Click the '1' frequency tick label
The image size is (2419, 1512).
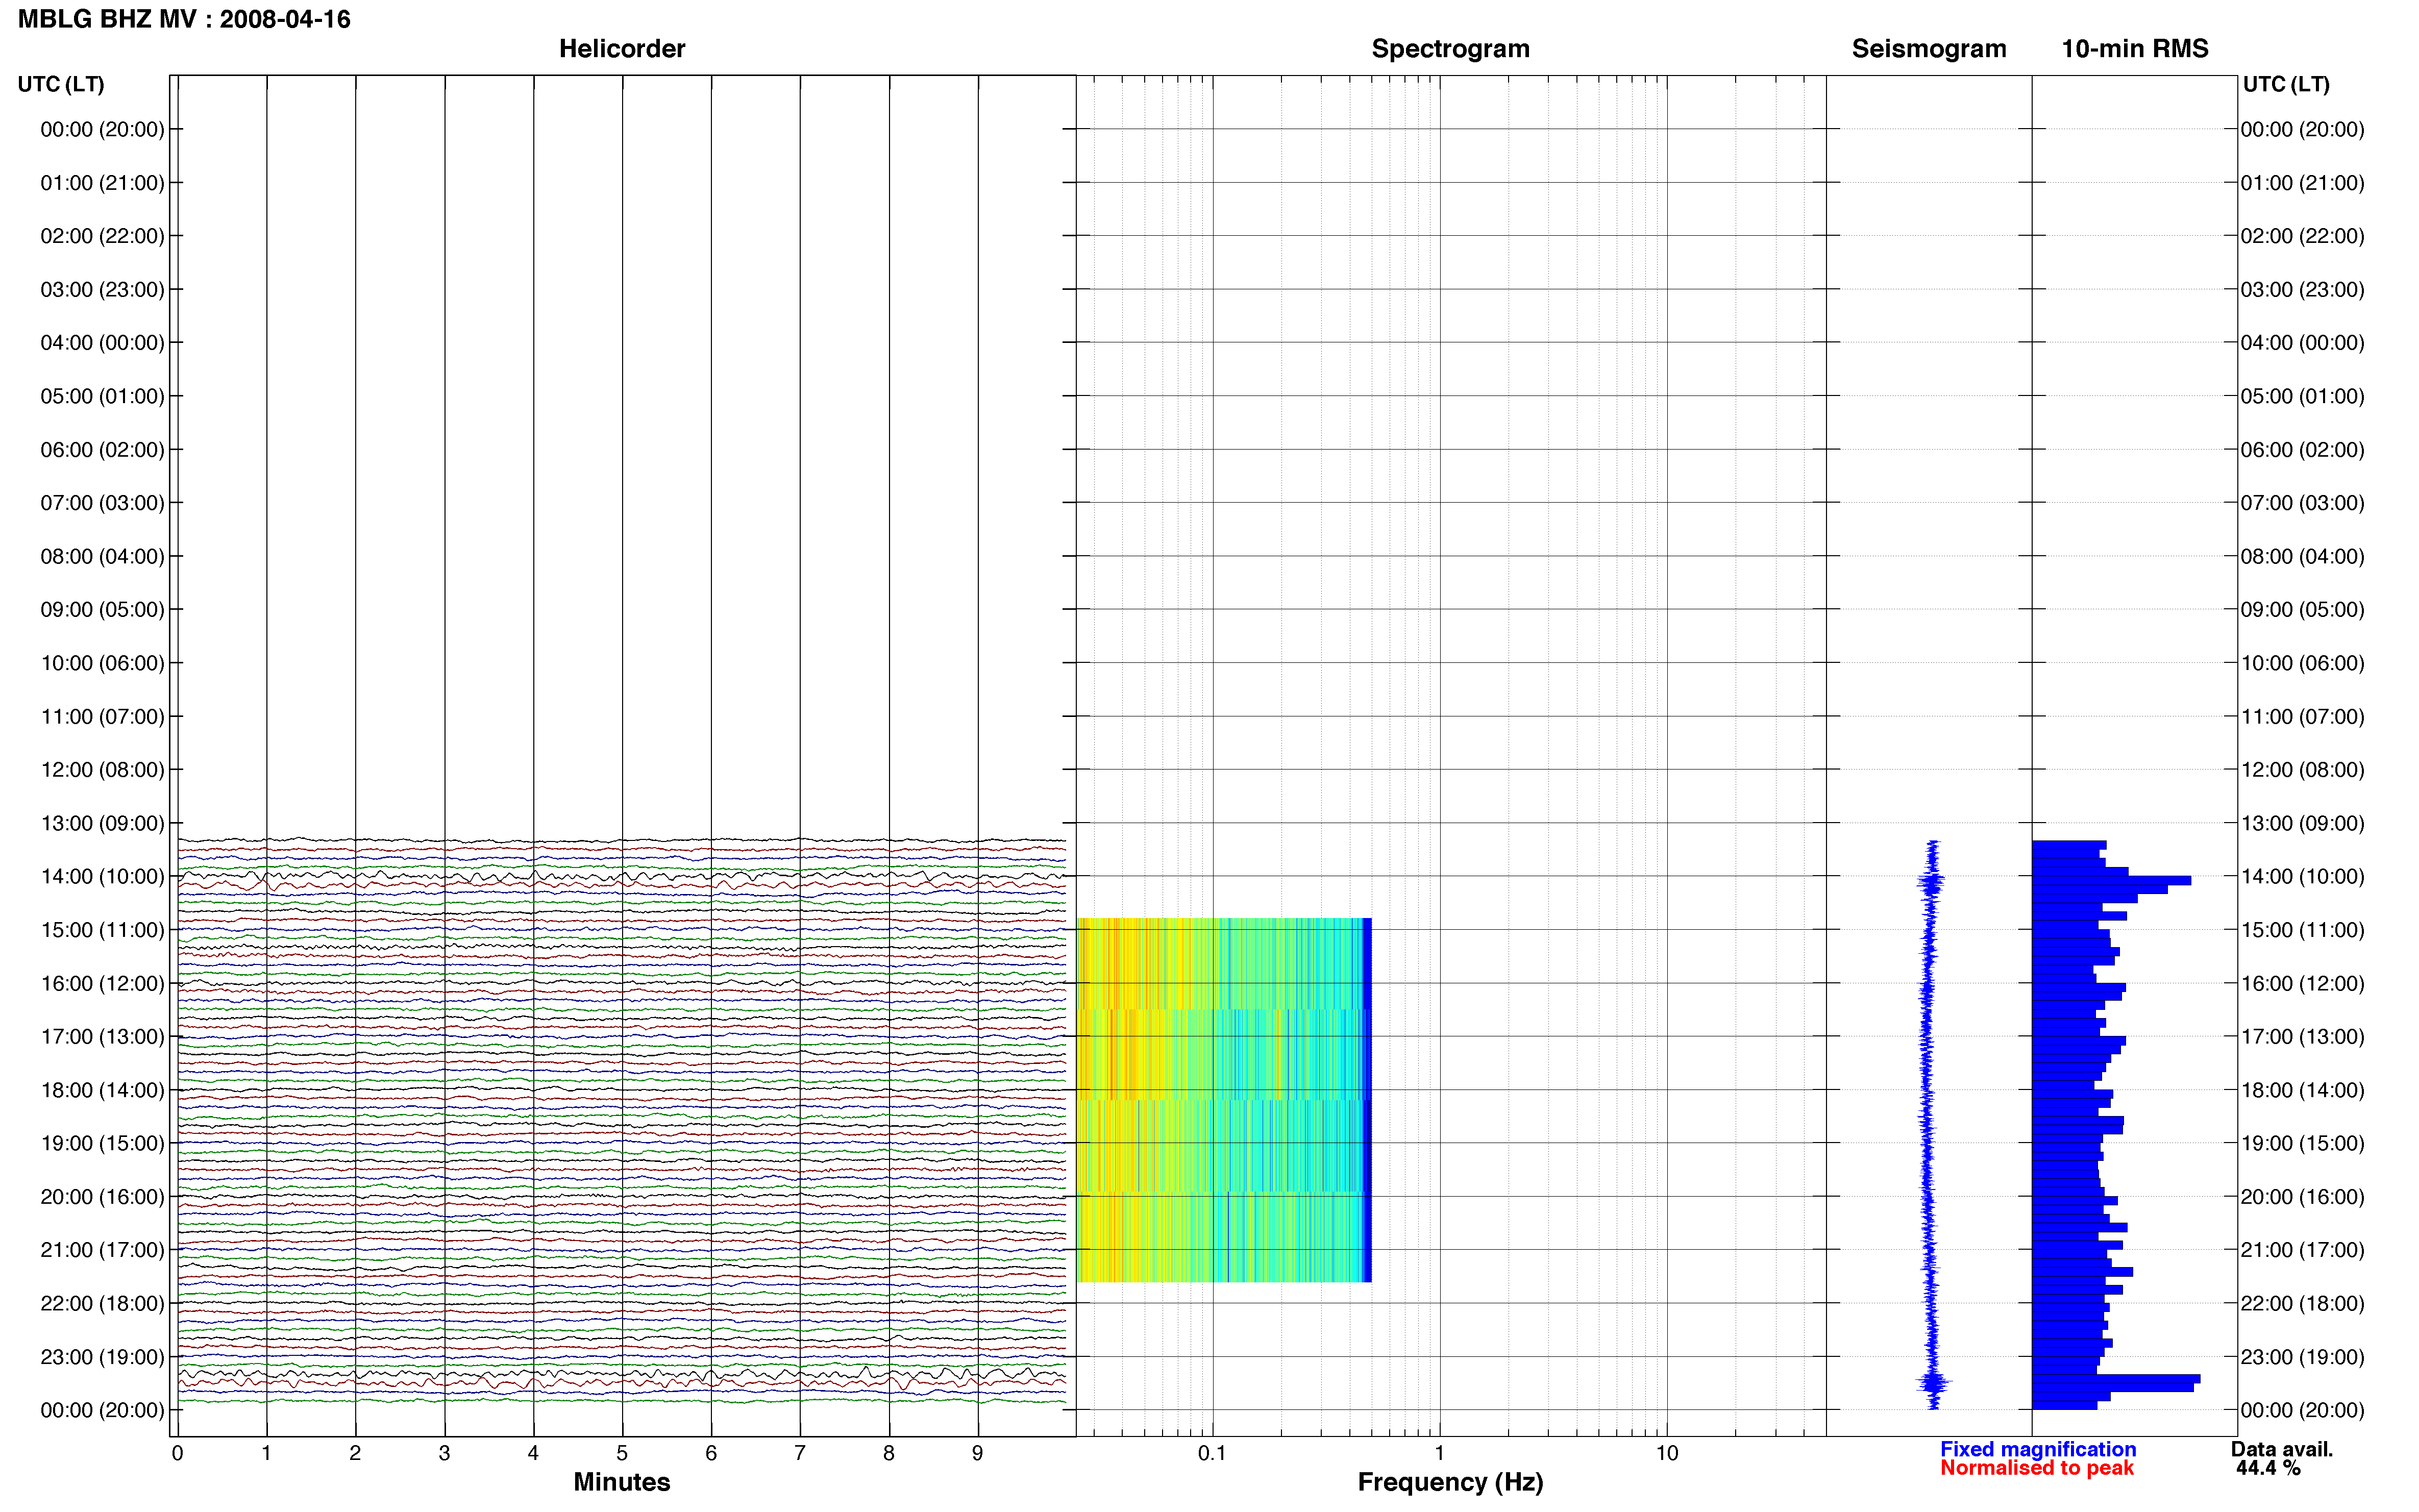1439,1453
